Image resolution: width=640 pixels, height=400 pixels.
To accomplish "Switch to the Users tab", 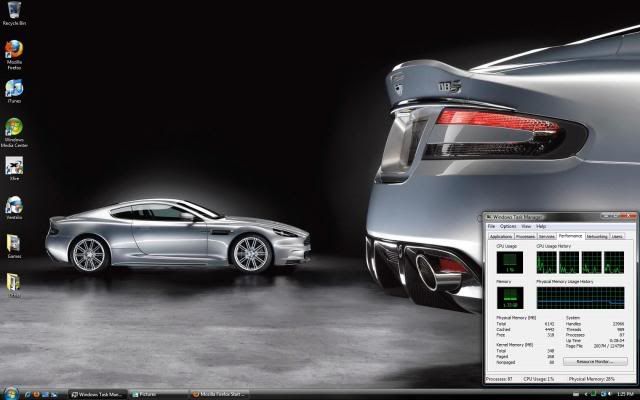I will pyautogui.click(x=618, y=236).
